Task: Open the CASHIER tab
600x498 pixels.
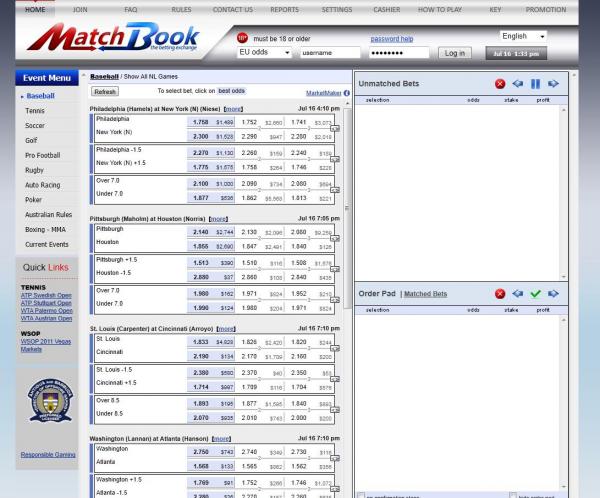Action: pyautogui.click(x=386, y=10)
